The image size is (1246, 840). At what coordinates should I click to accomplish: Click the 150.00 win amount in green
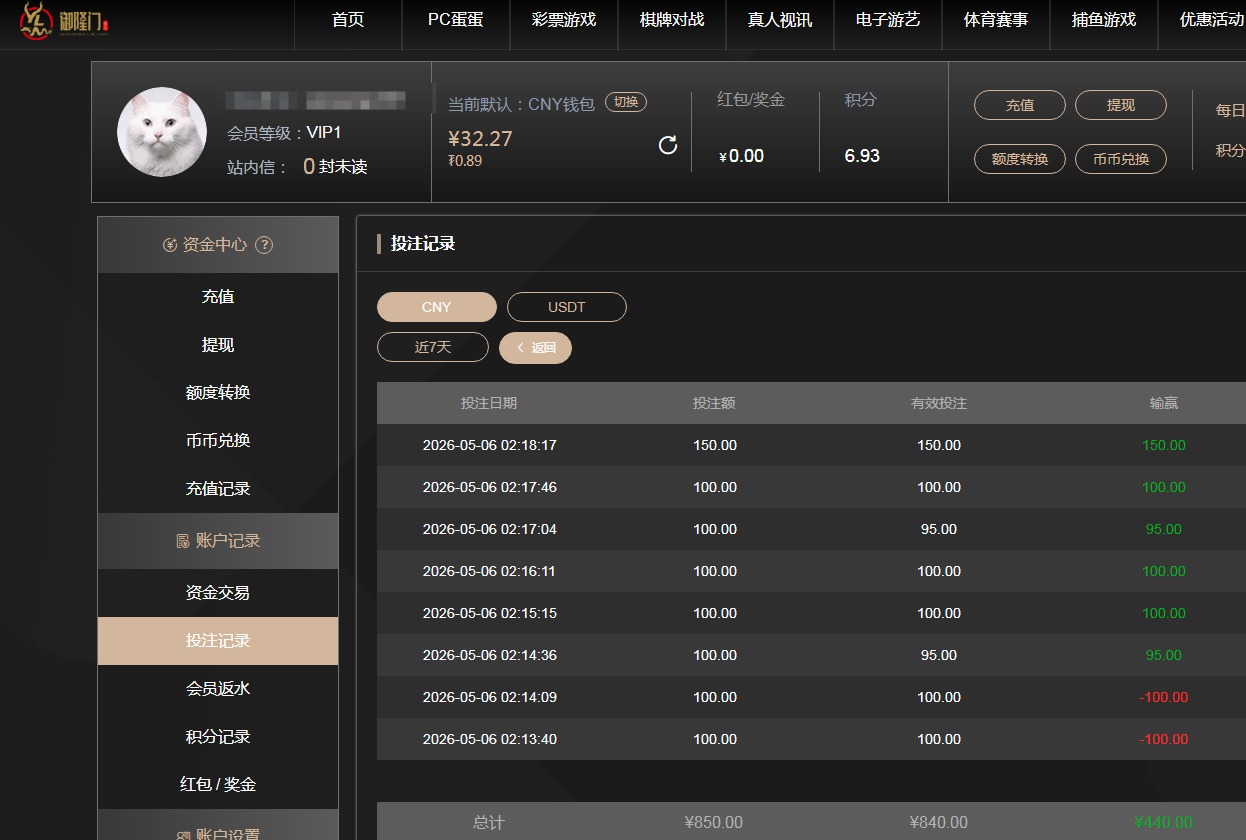(x=1164, y=445)
